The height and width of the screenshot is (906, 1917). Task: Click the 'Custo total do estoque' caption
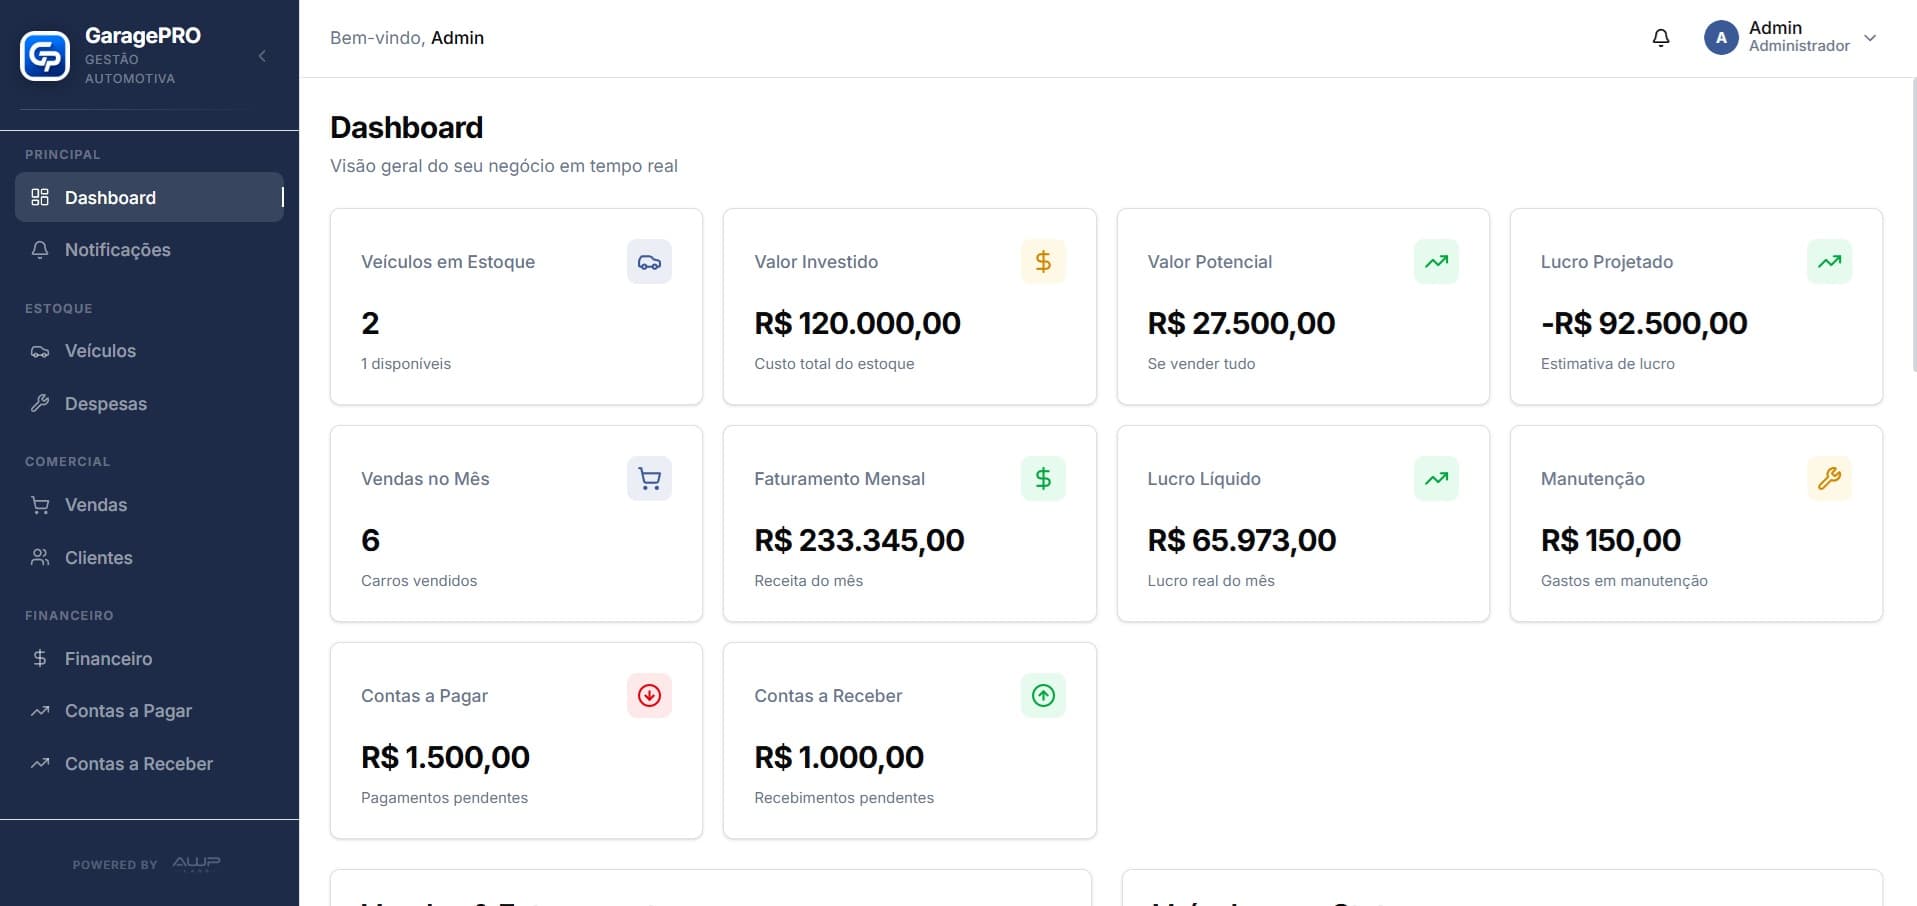834,364
